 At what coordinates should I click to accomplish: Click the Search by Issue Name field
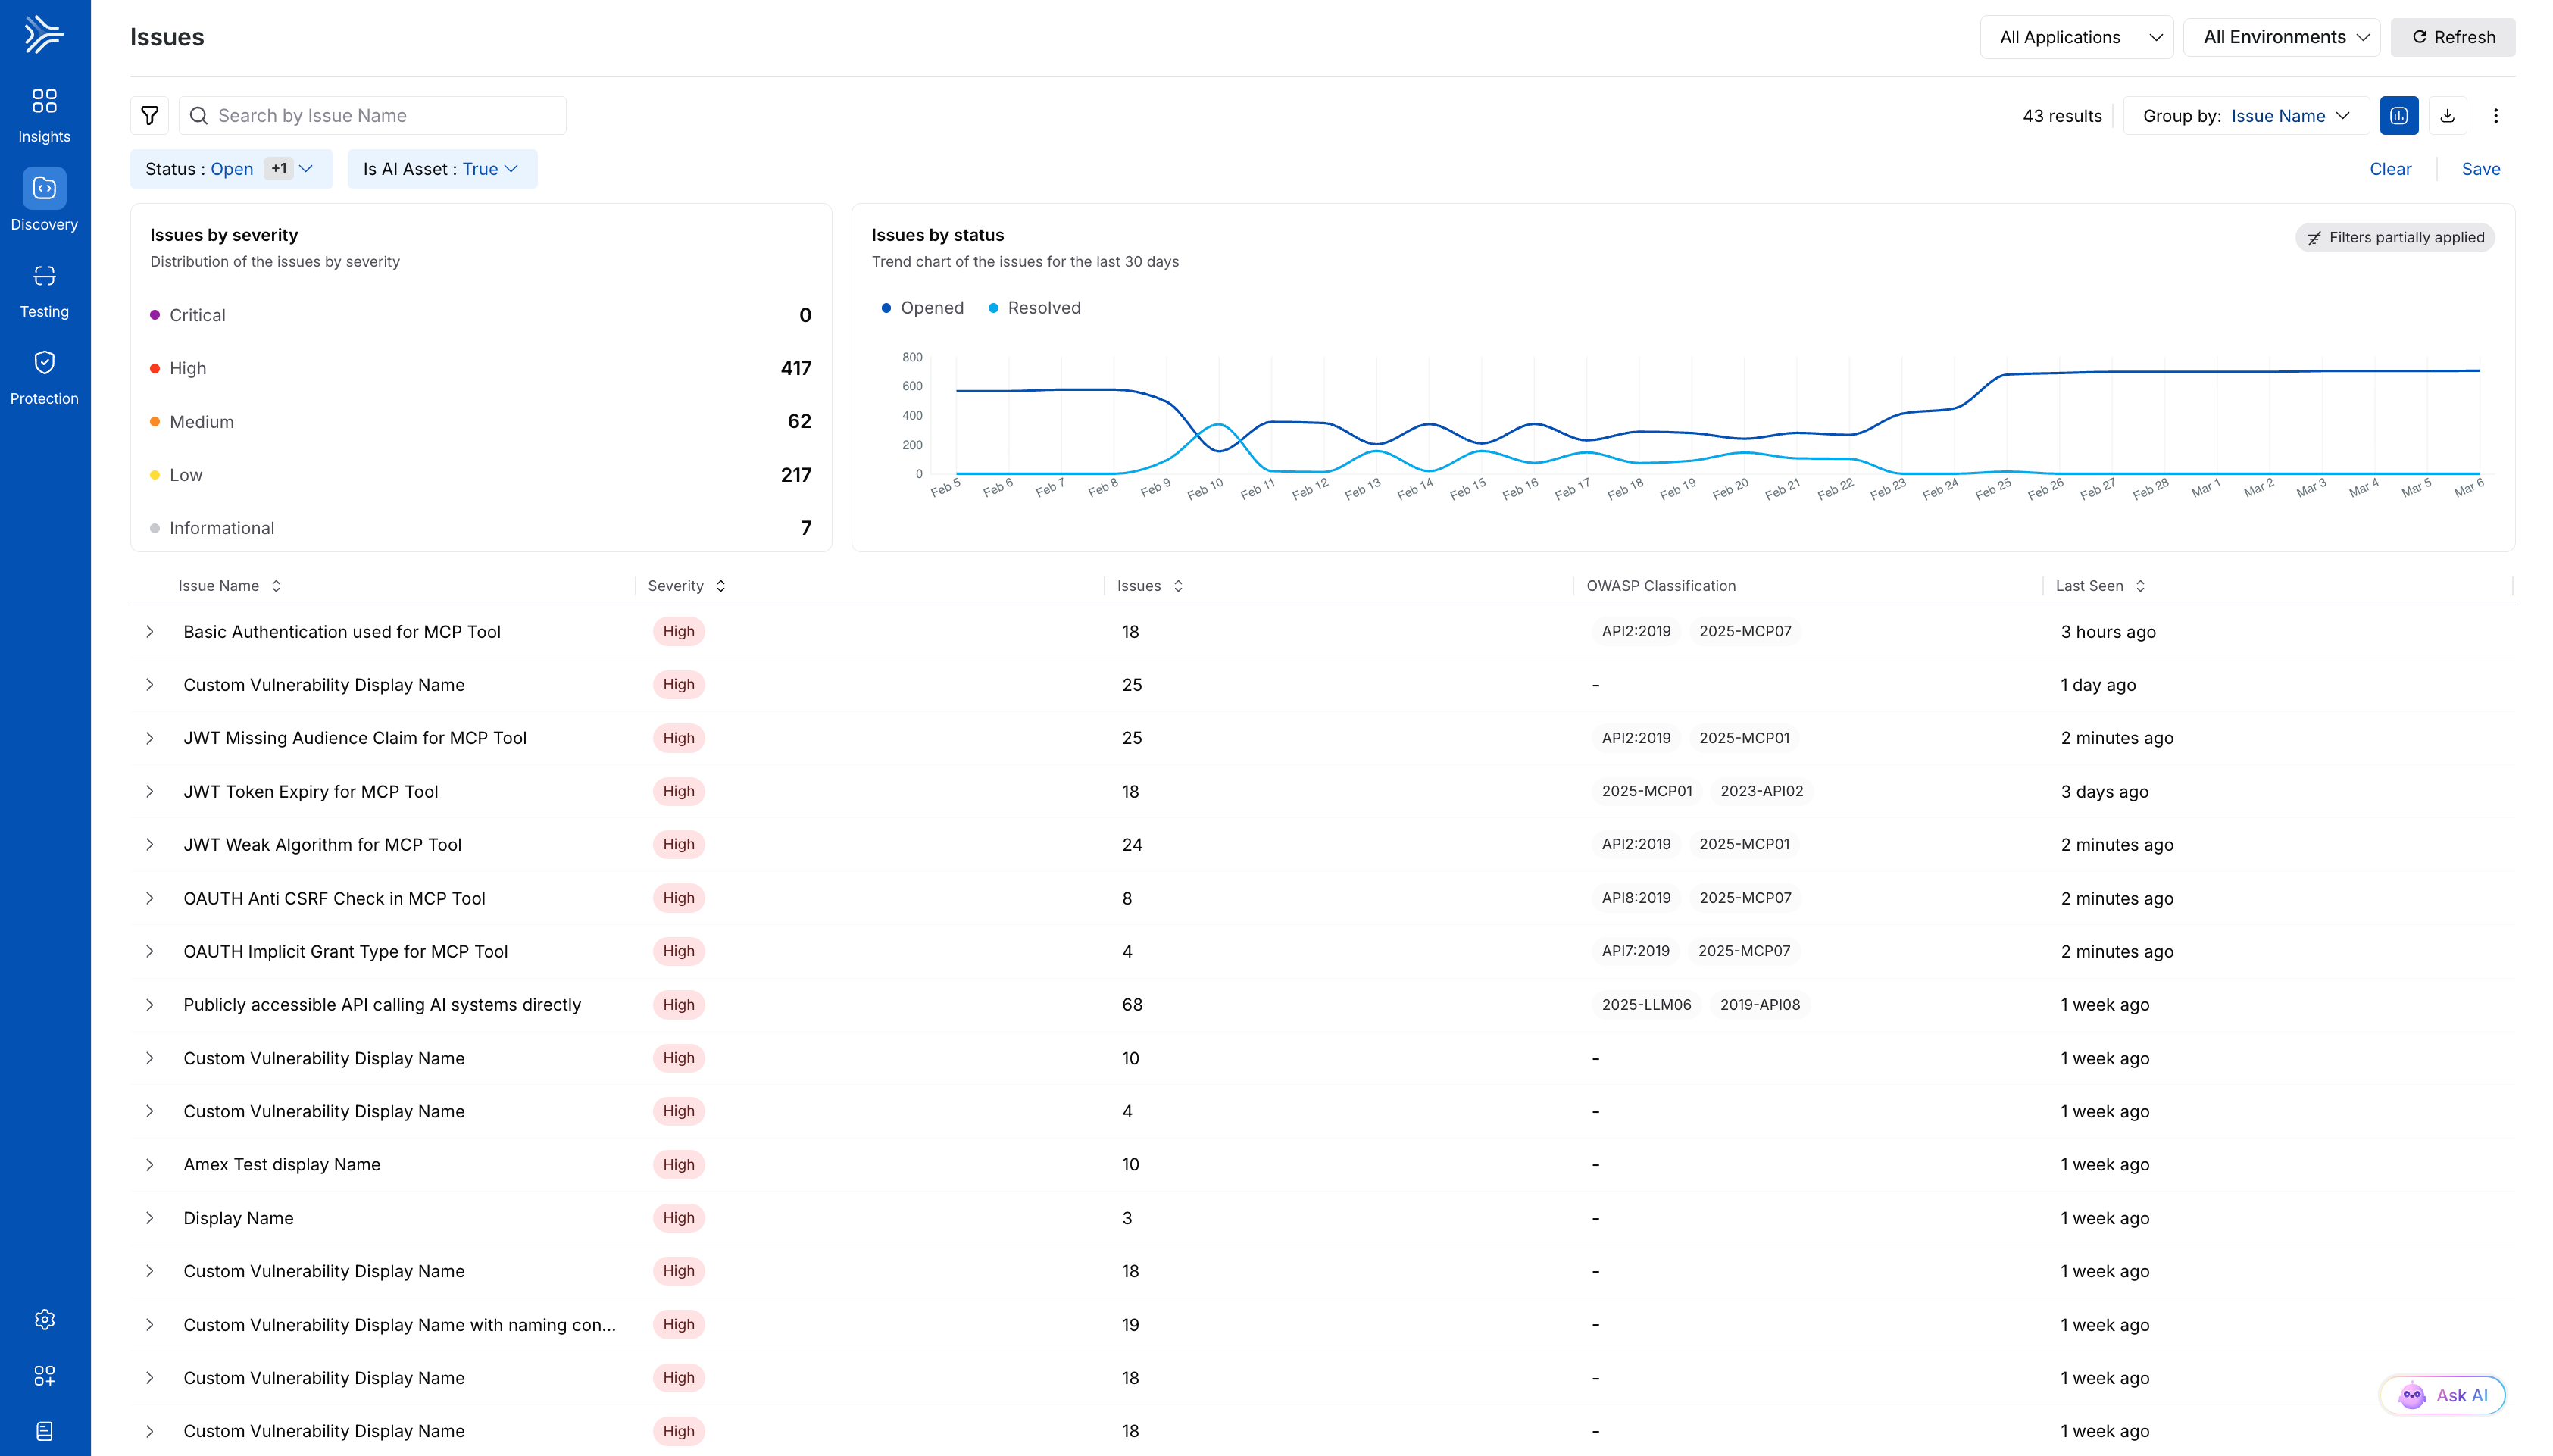click(372, 116)
